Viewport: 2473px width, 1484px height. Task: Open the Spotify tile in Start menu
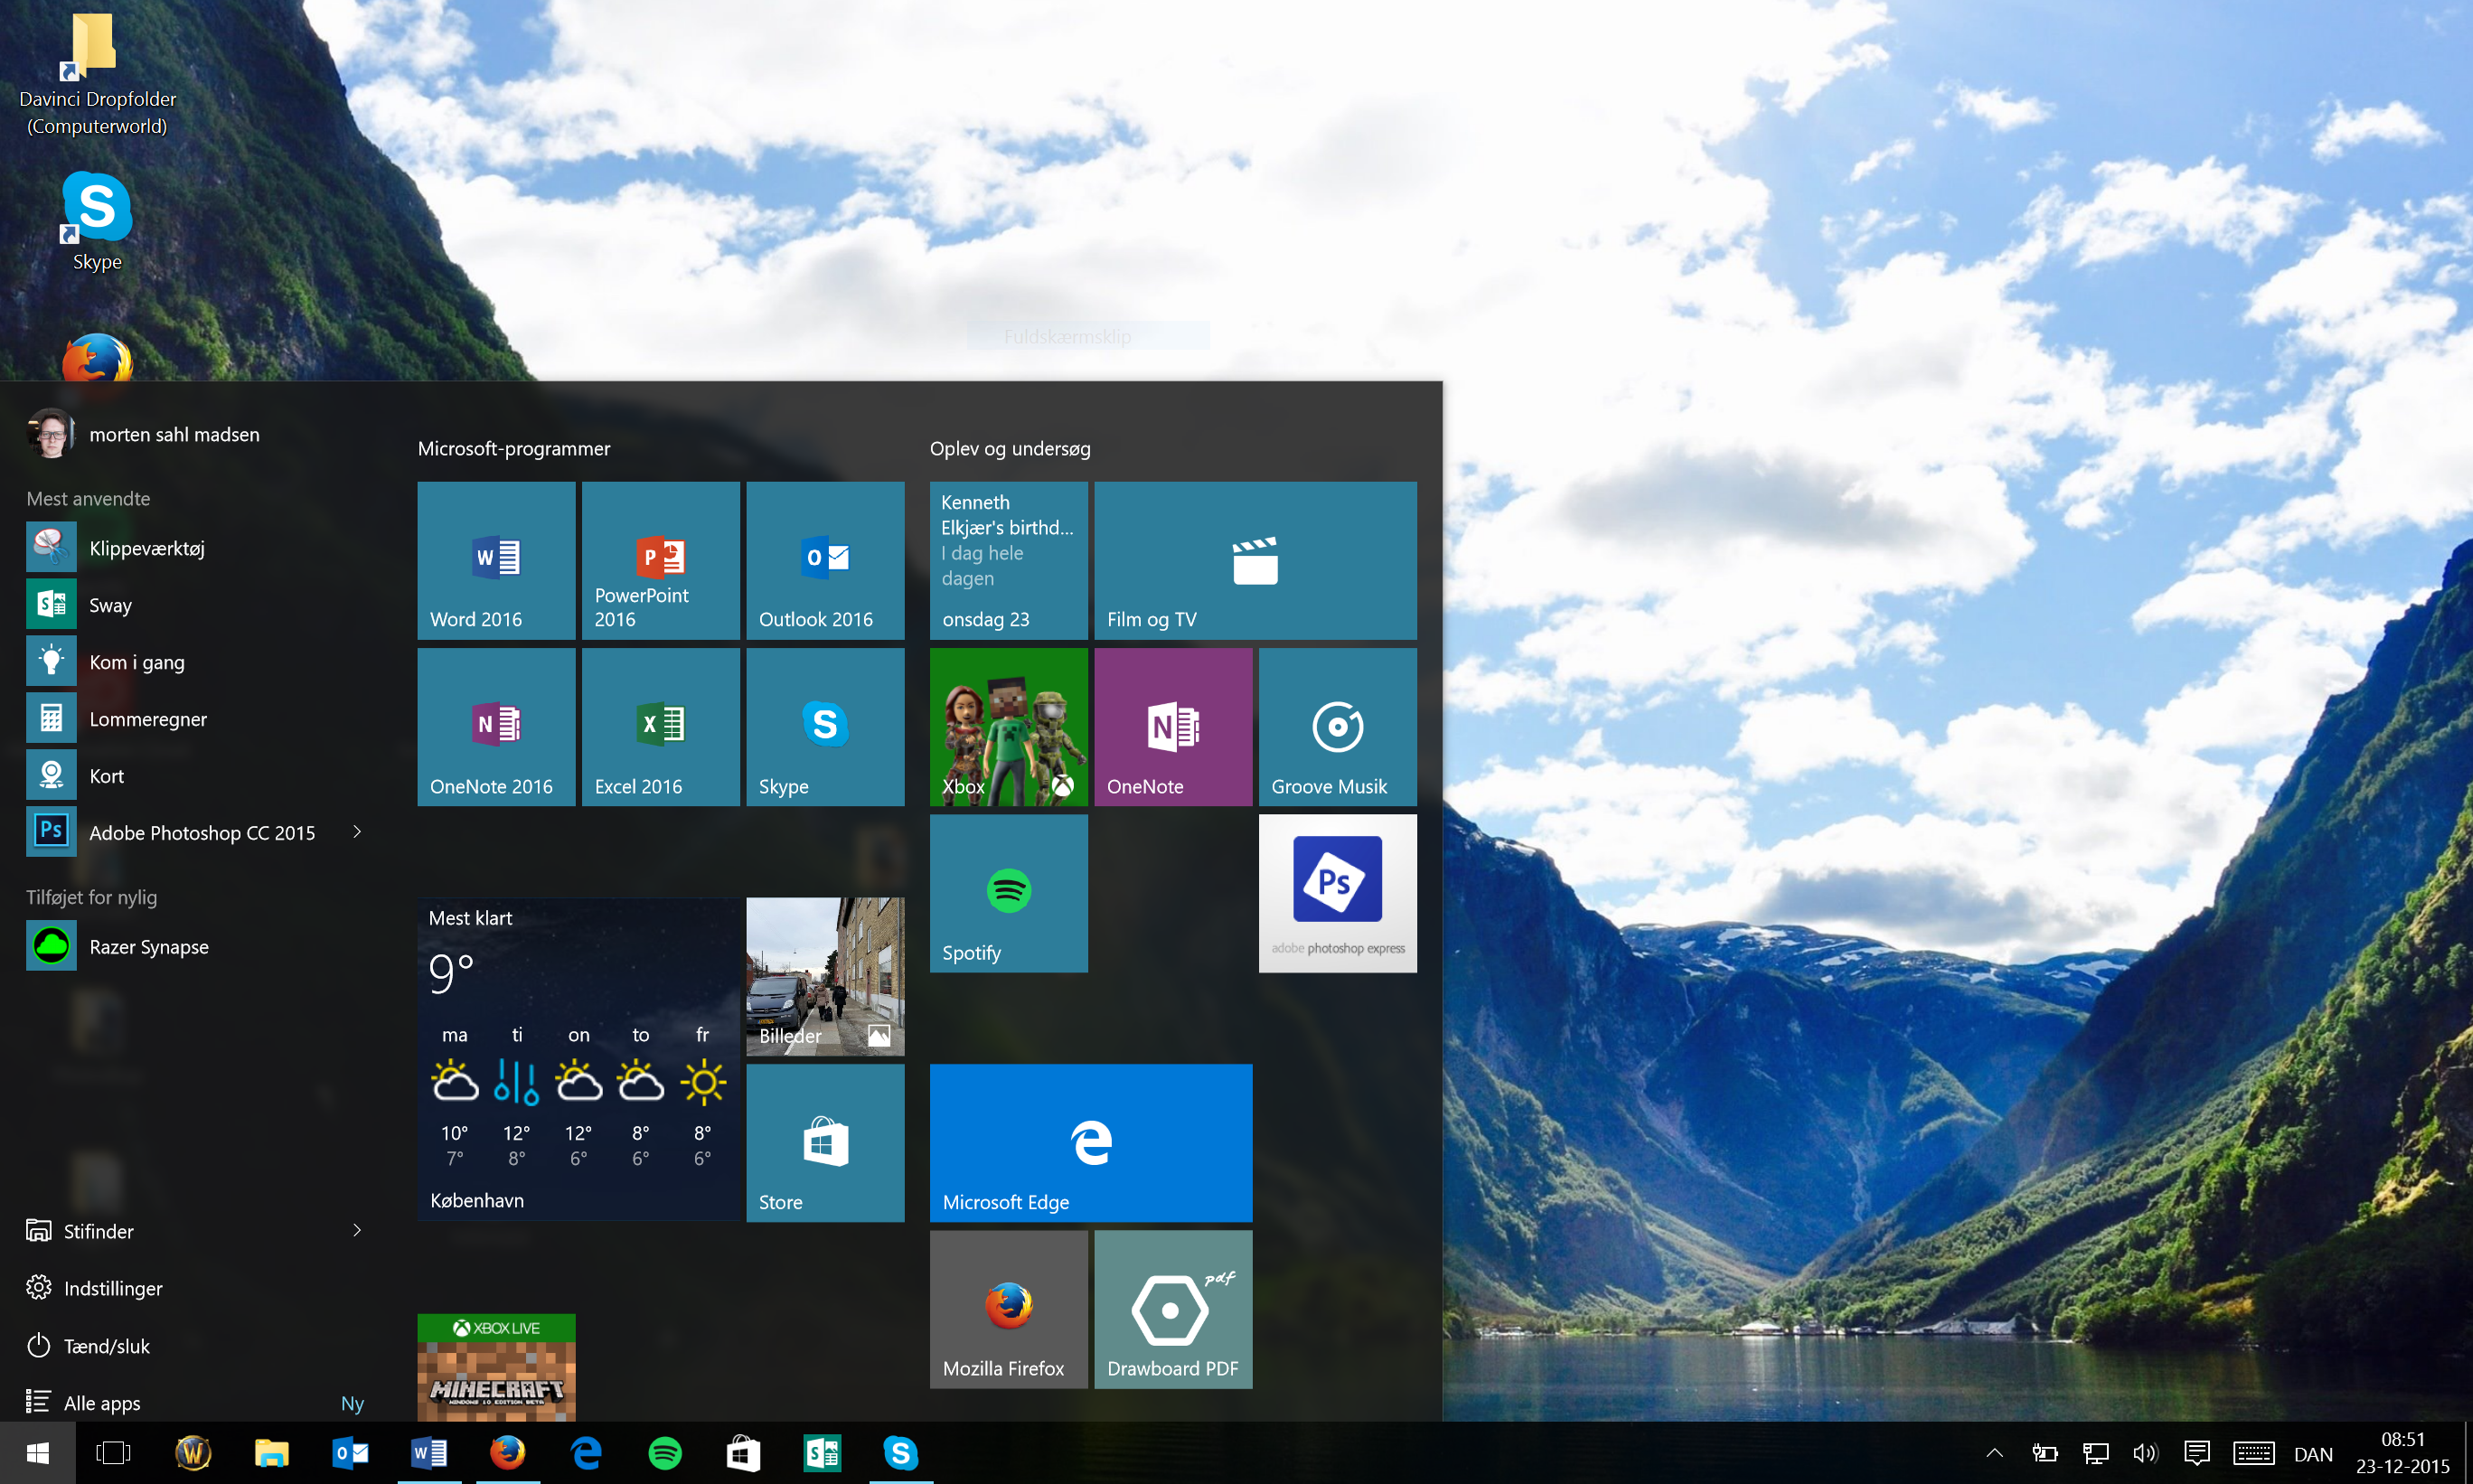click(1008, 893)
